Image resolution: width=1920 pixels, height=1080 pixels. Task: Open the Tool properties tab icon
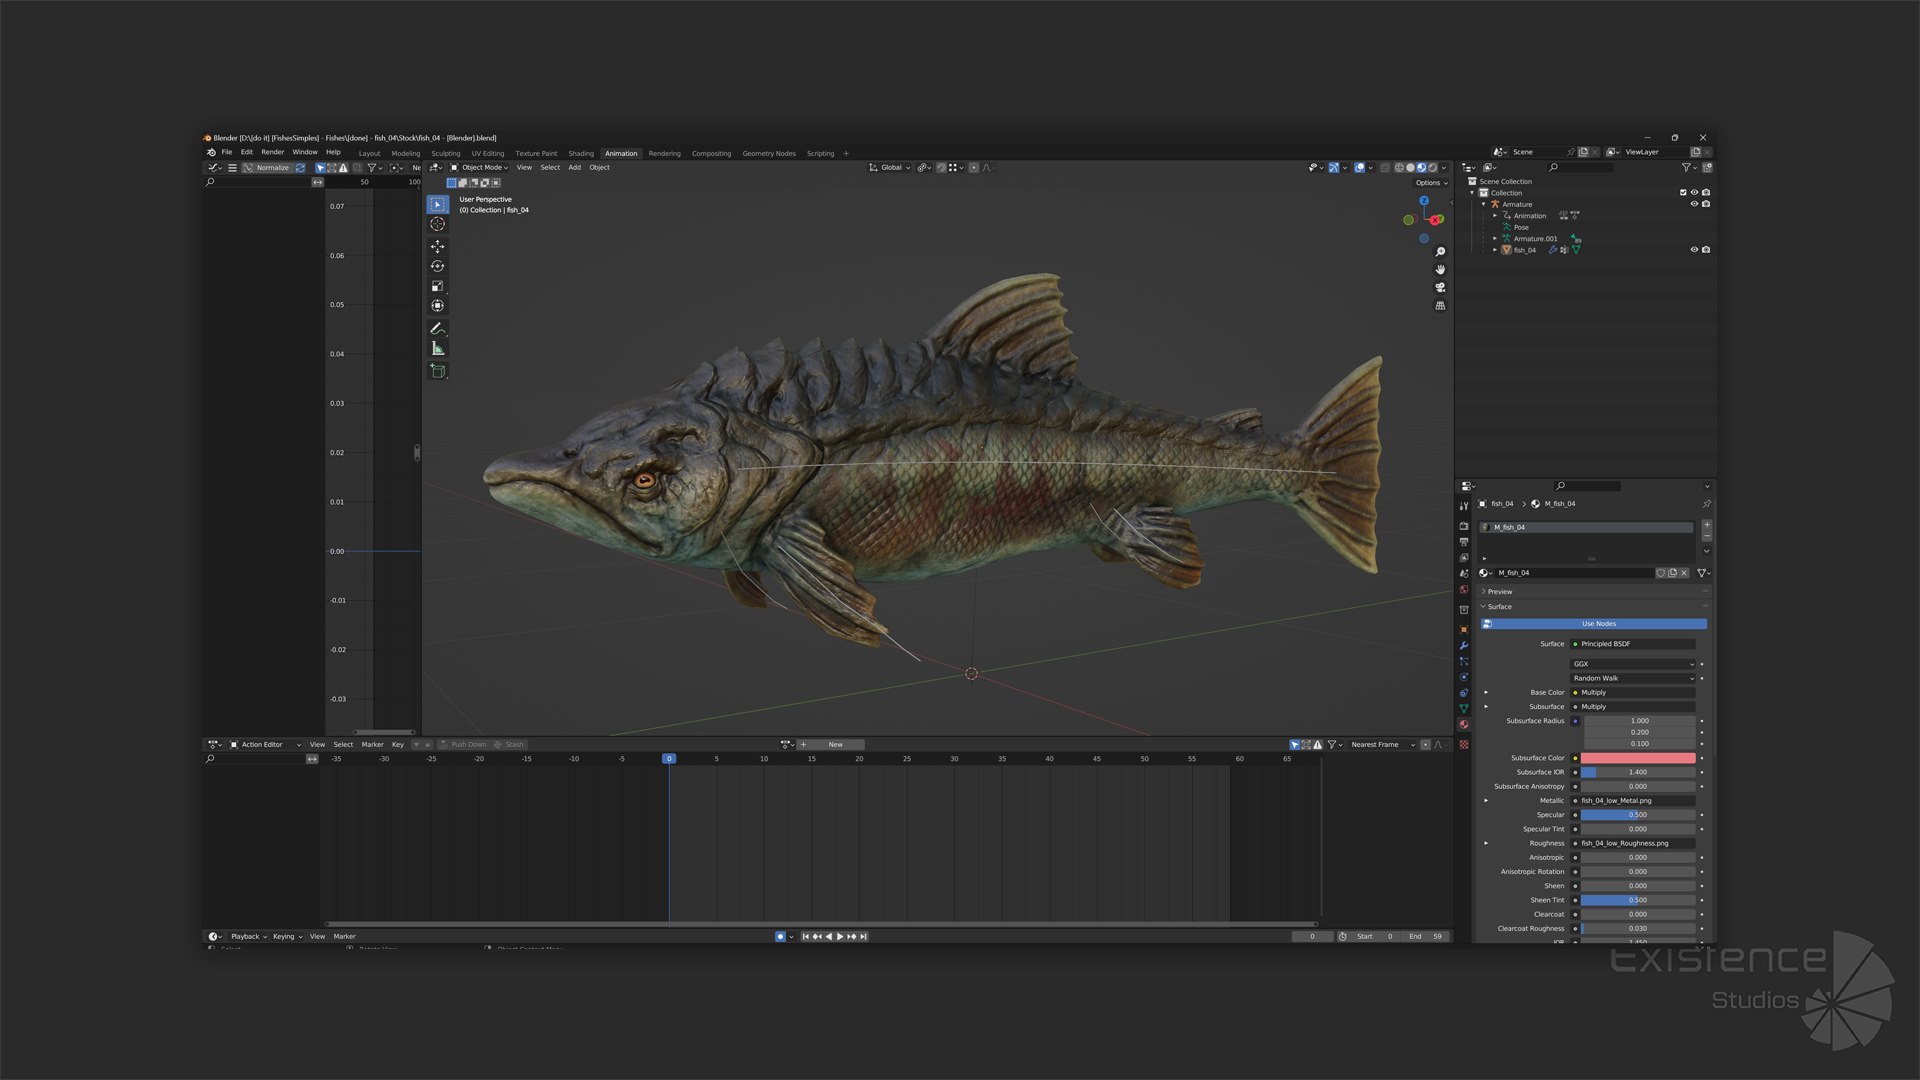pos(1464,506)
